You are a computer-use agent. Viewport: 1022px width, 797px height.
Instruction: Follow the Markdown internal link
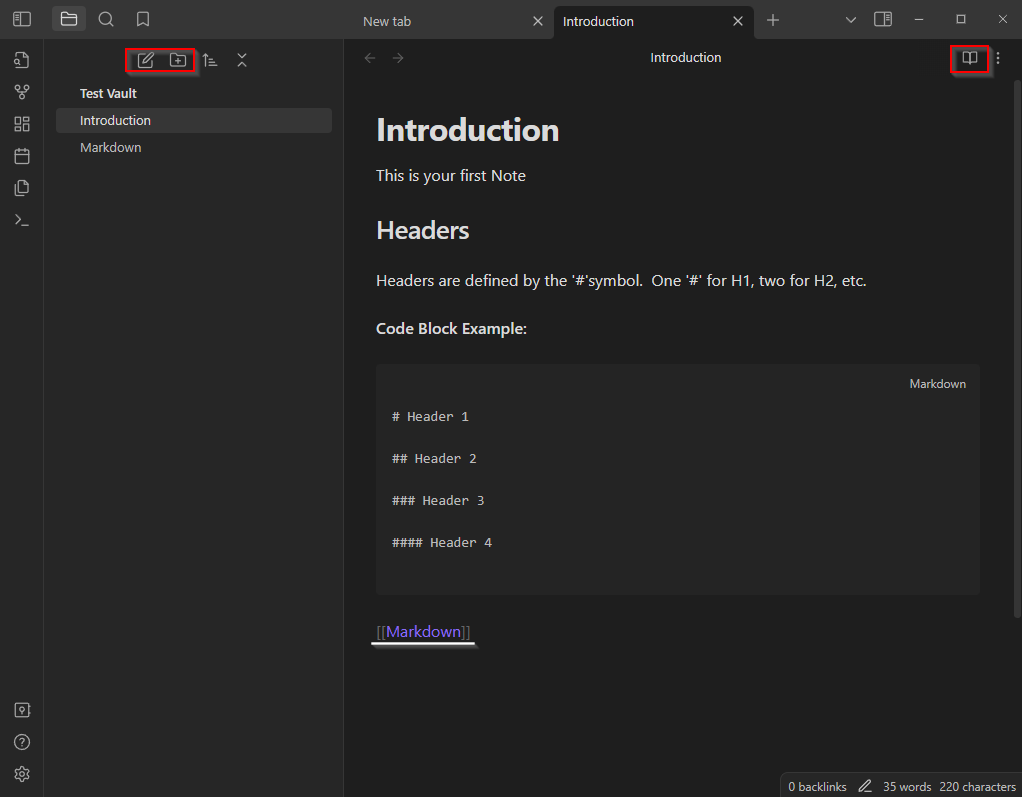[x=424, y=631]
